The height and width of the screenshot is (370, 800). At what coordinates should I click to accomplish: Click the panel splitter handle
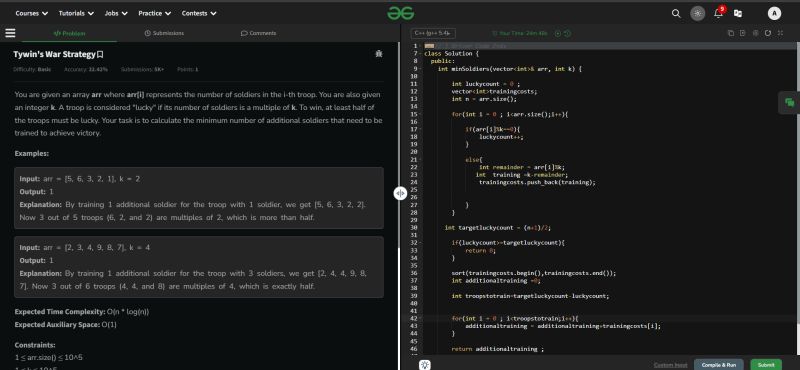pyautogui.click(x=400, y=193)
